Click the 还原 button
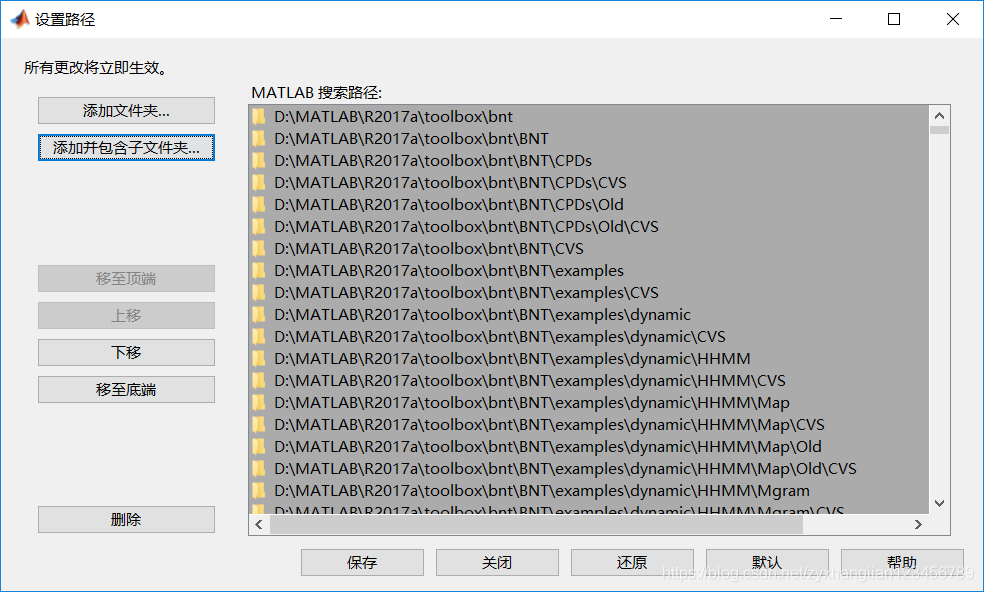984x592 pixels. click(632, 562)
